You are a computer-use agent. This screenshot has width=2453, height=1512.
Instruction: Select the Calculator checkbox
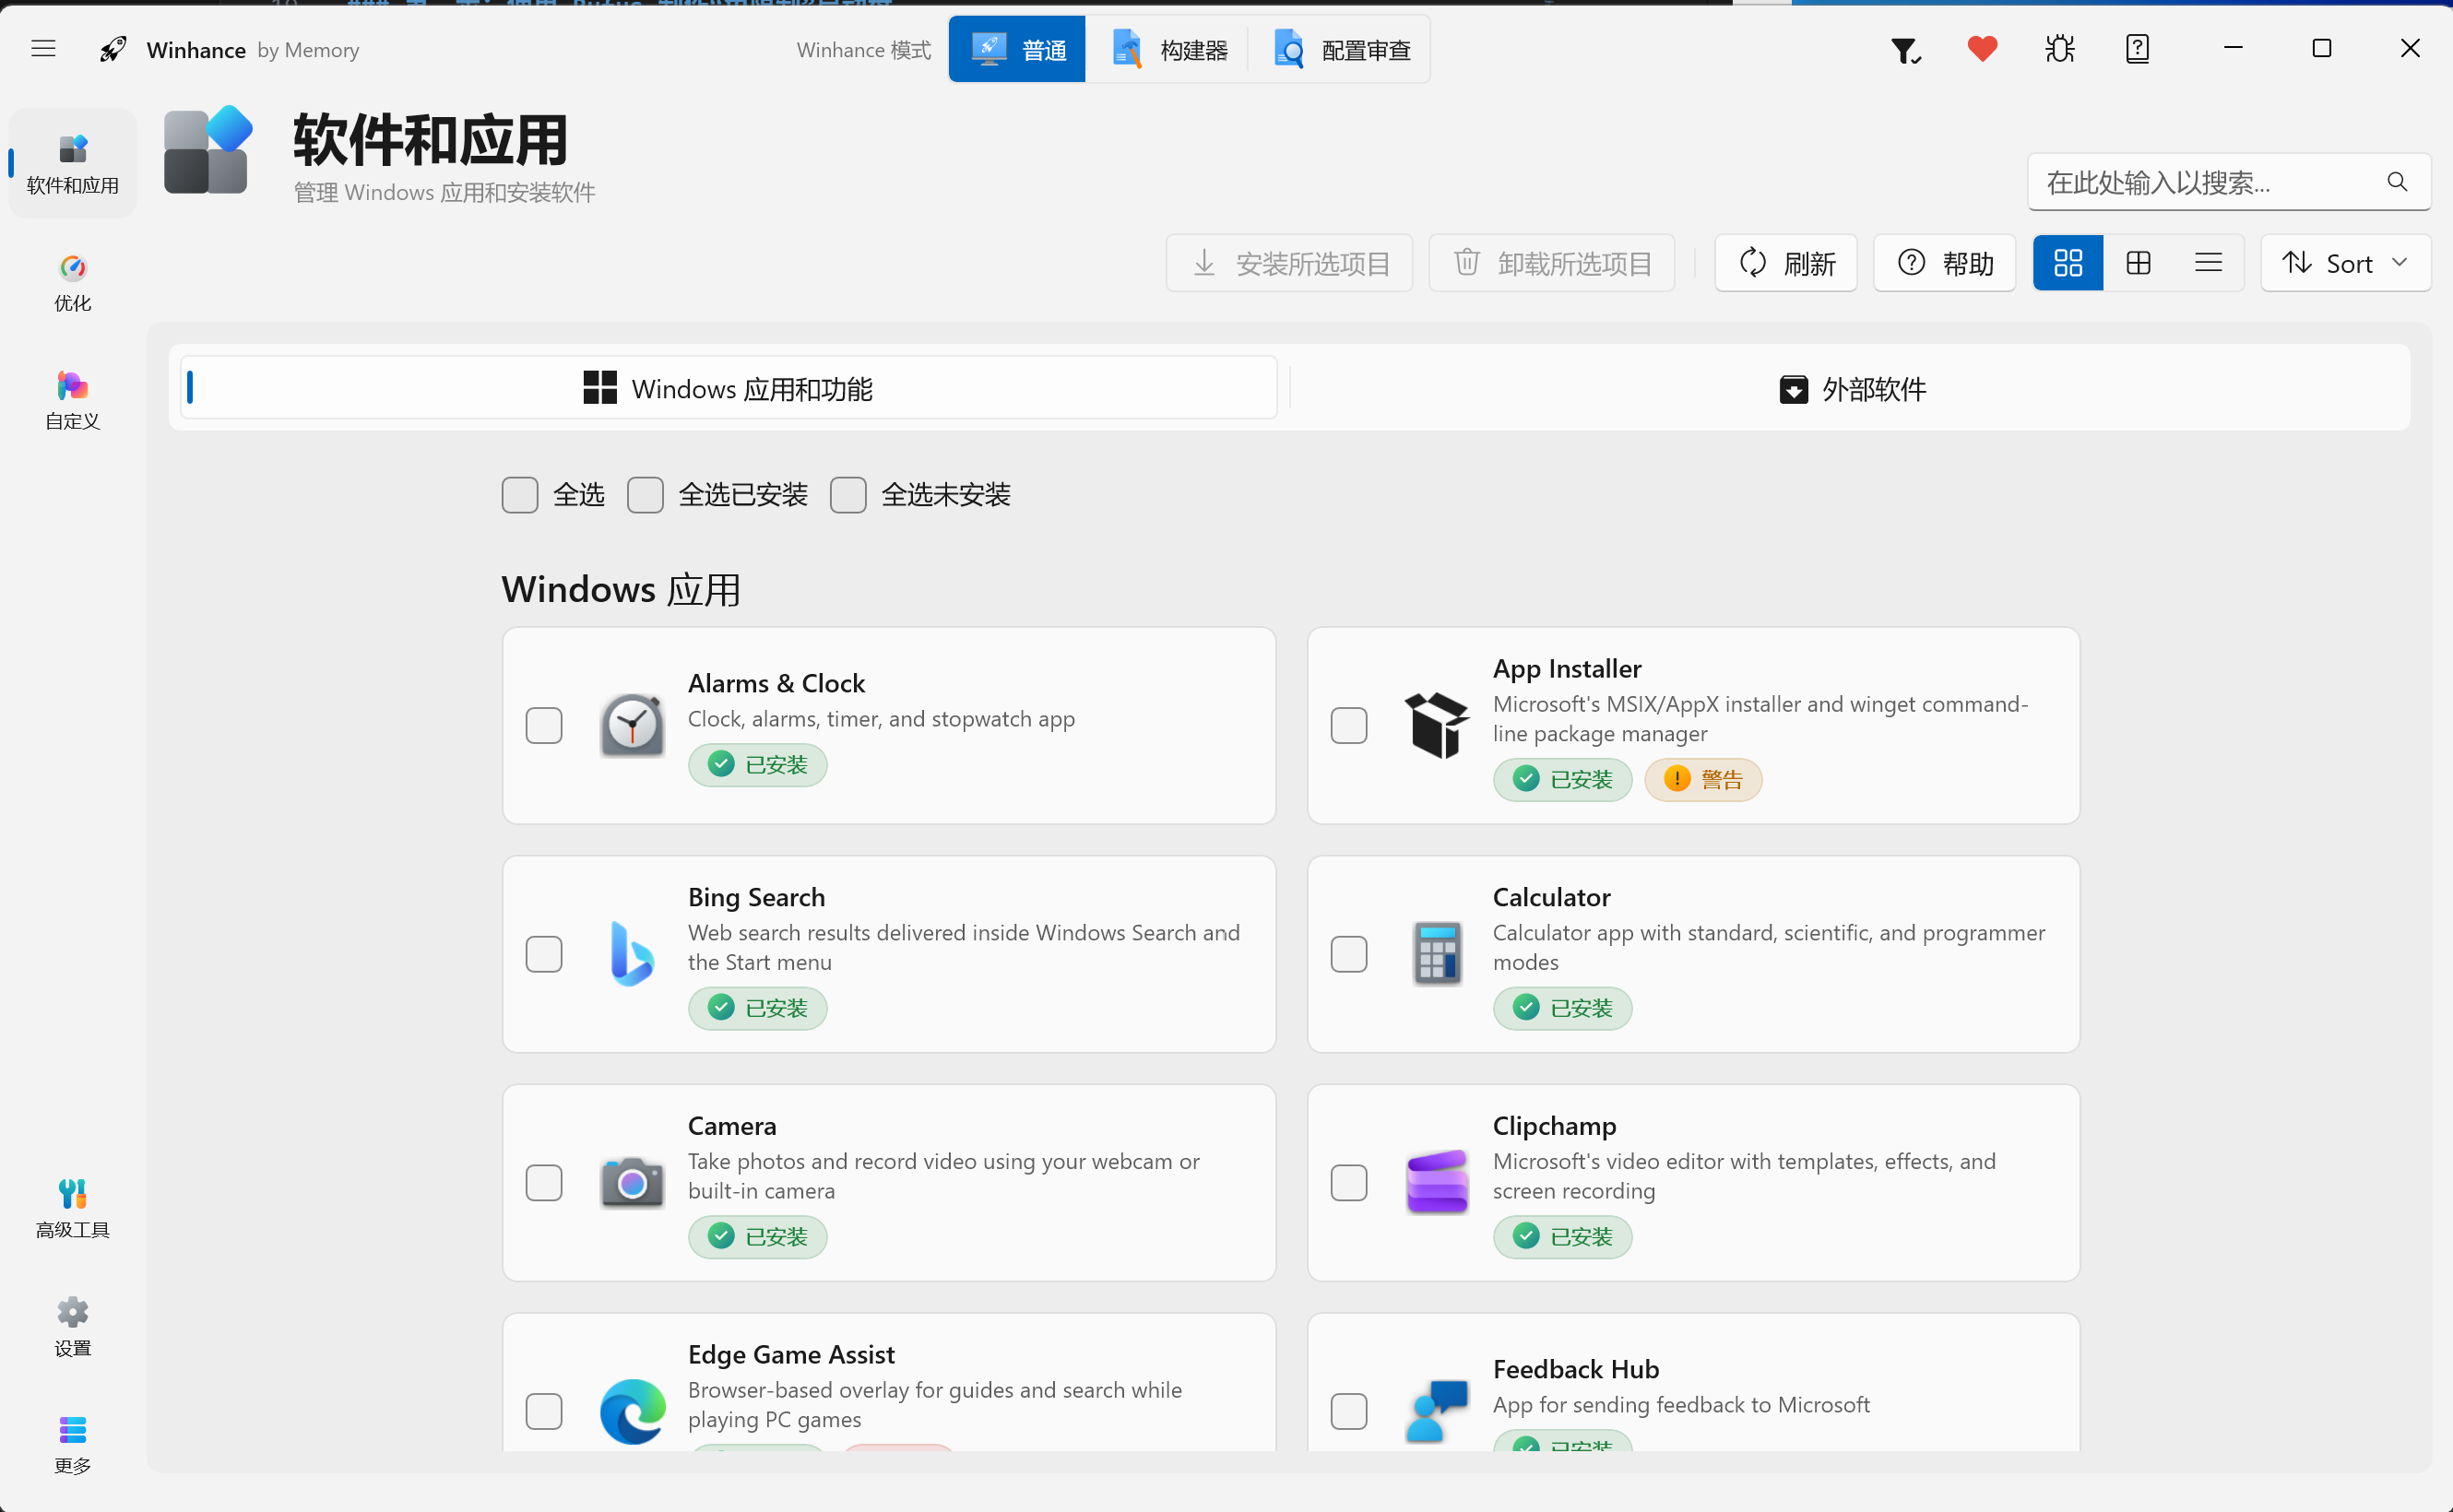coord(1349,954)
